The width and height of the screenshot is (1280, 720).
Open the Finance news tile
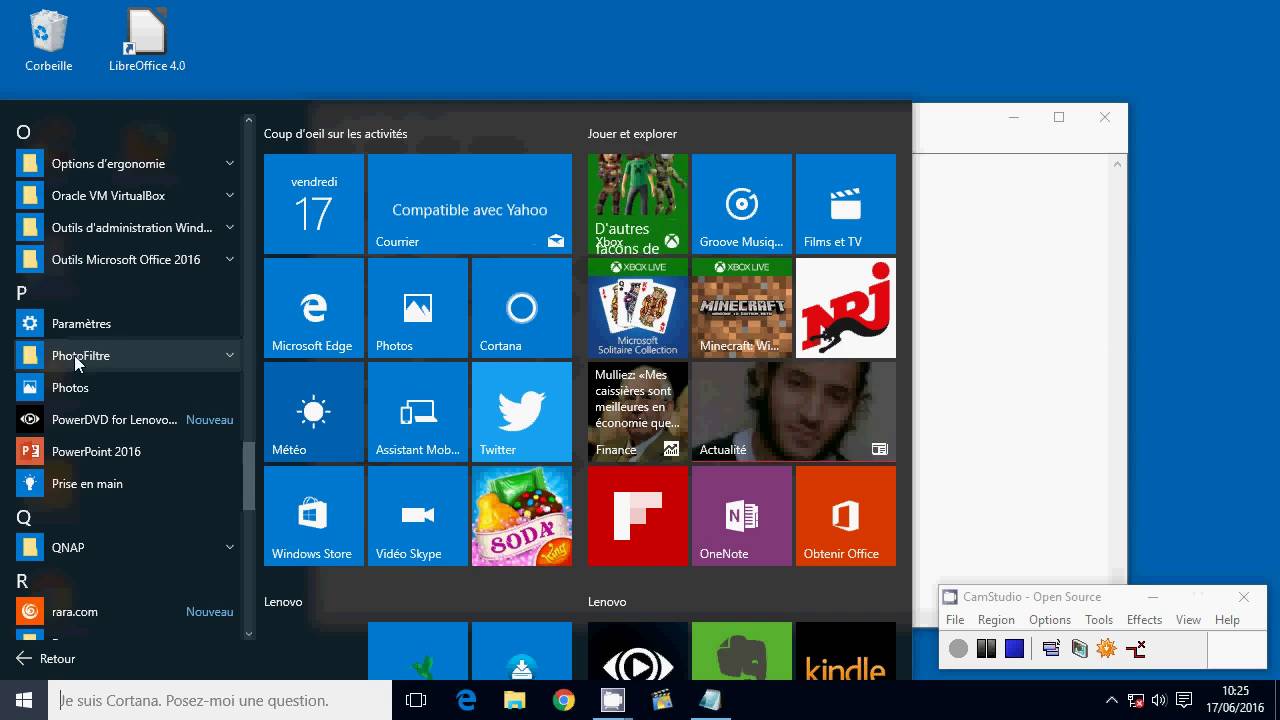click(638, 412)
